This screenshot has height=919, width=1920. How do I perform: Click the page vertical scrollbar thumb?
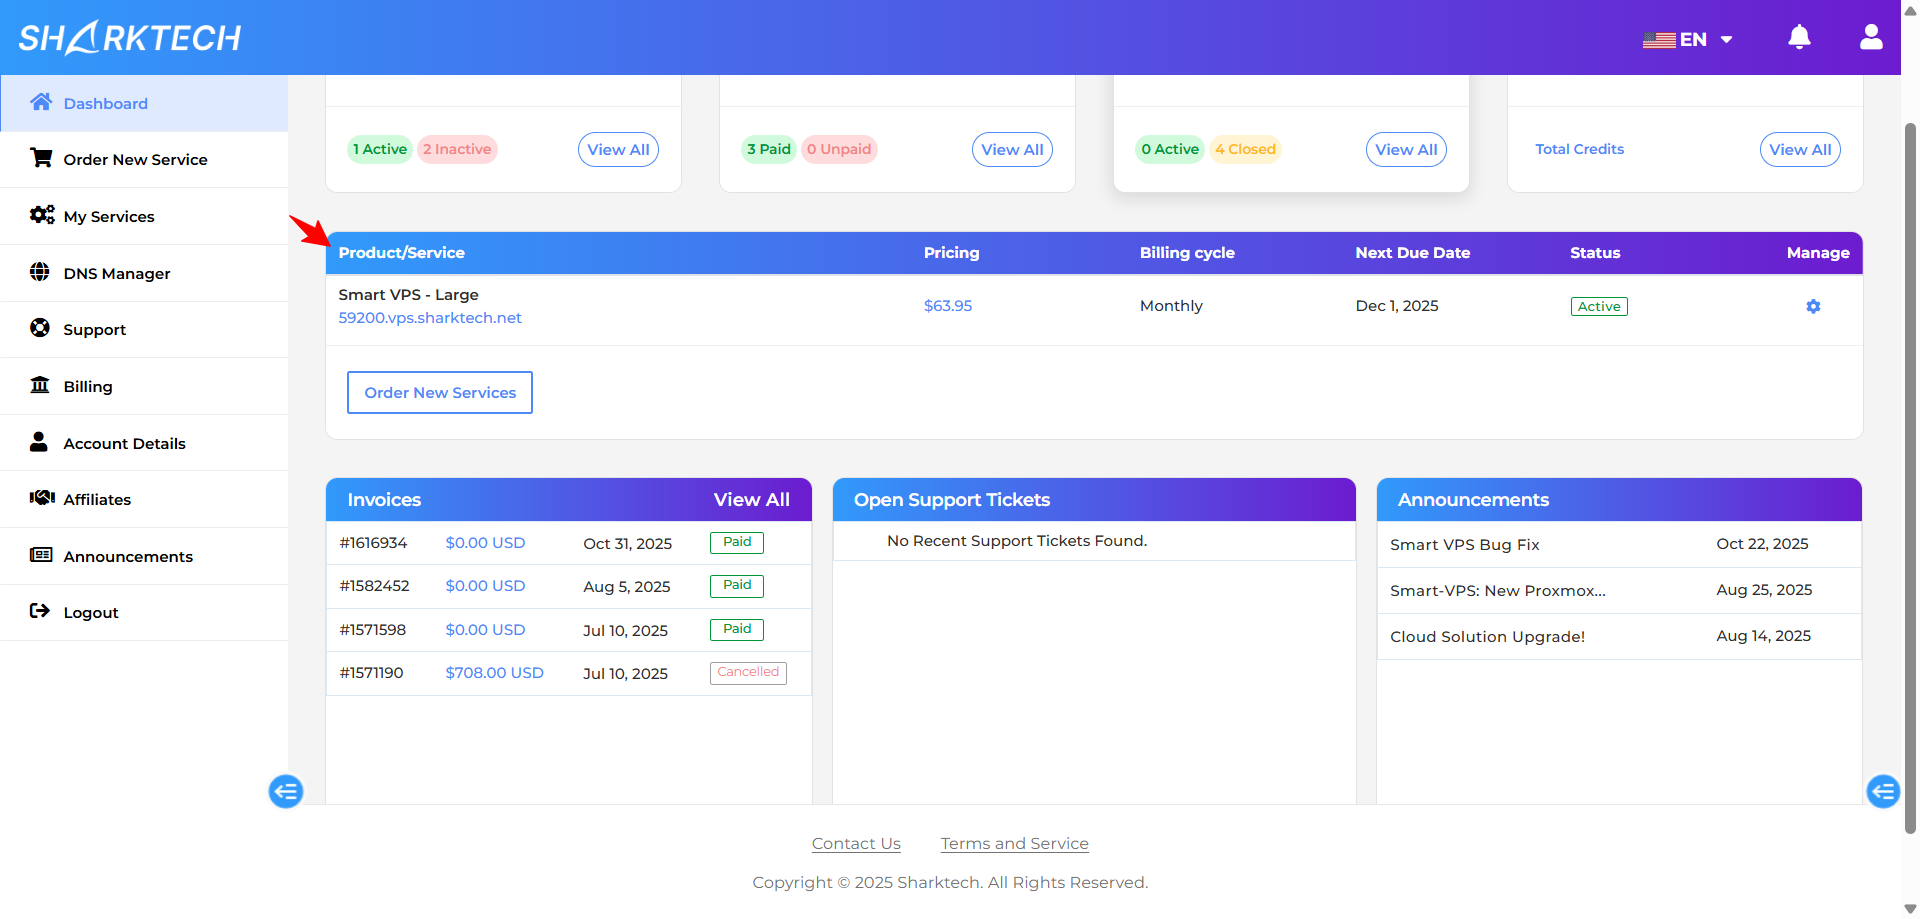pos(1910,478)
